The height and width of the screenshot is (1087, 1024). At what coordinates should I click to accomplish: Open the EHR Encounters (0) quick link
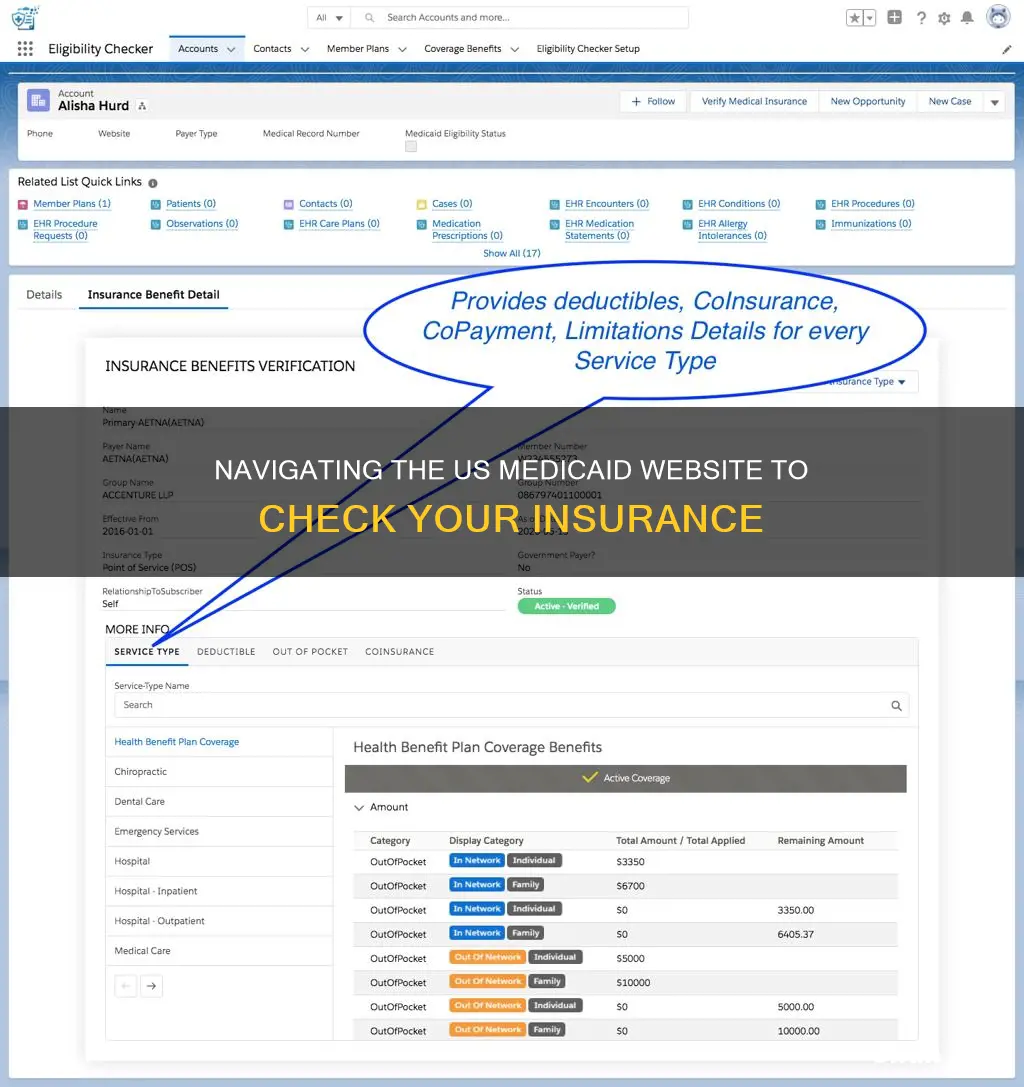tap(607, 204)
